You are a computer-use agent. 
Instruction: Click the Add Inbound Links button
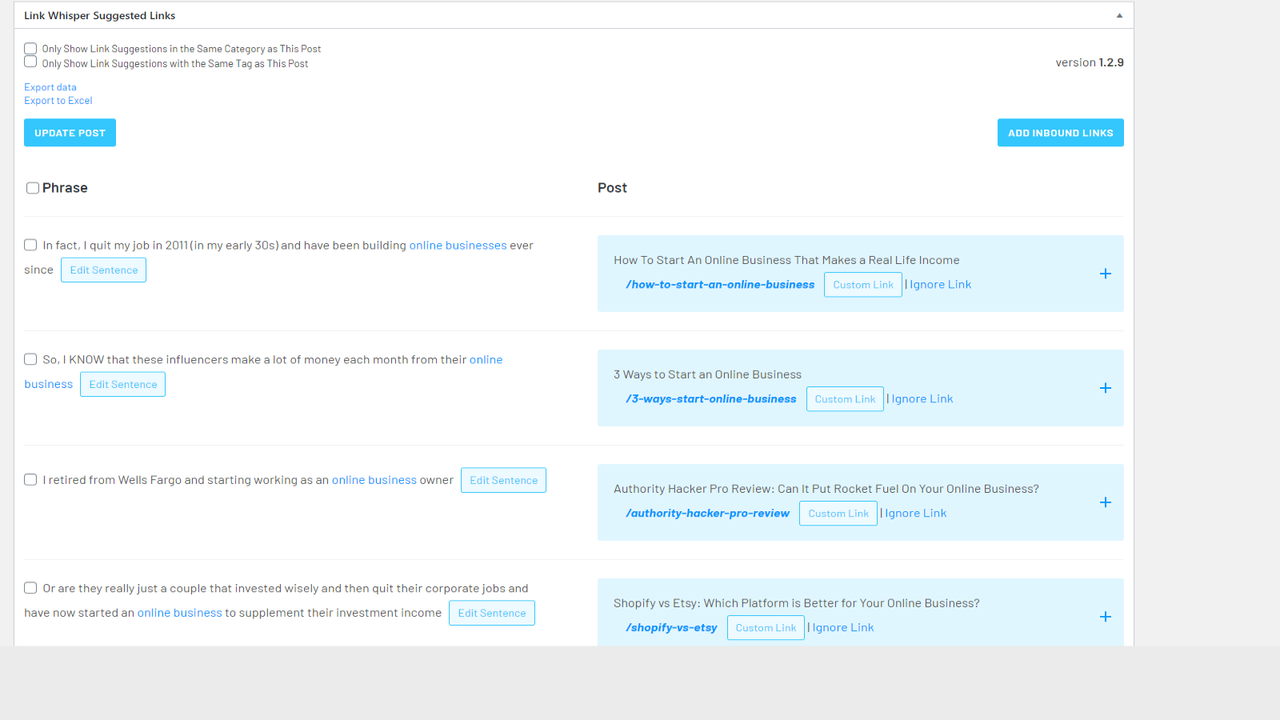tap(1060, 132)
